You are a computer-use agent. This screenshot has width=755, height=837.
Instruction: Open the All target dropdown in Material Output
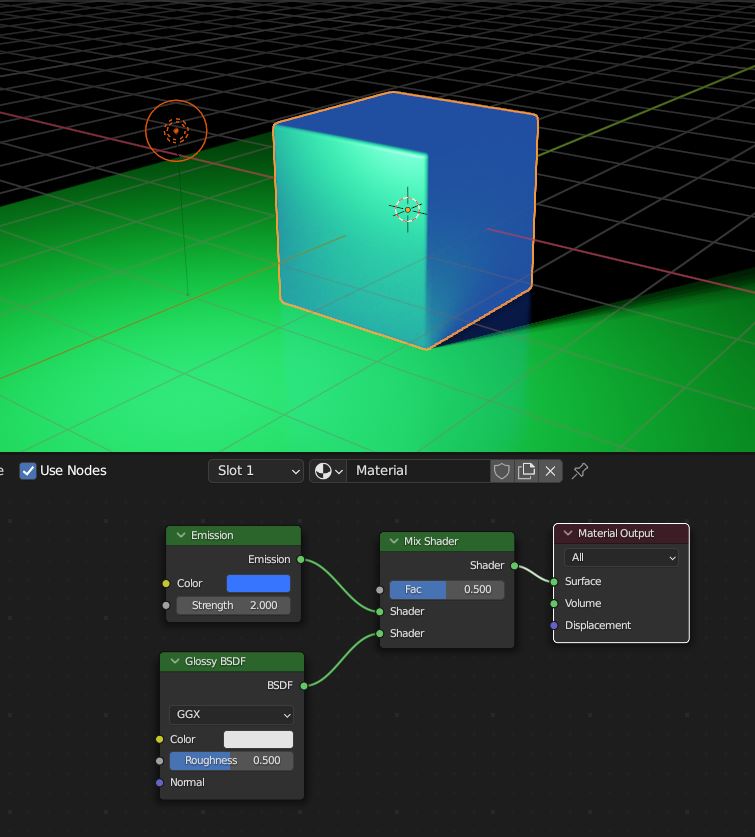click(621, 557)
